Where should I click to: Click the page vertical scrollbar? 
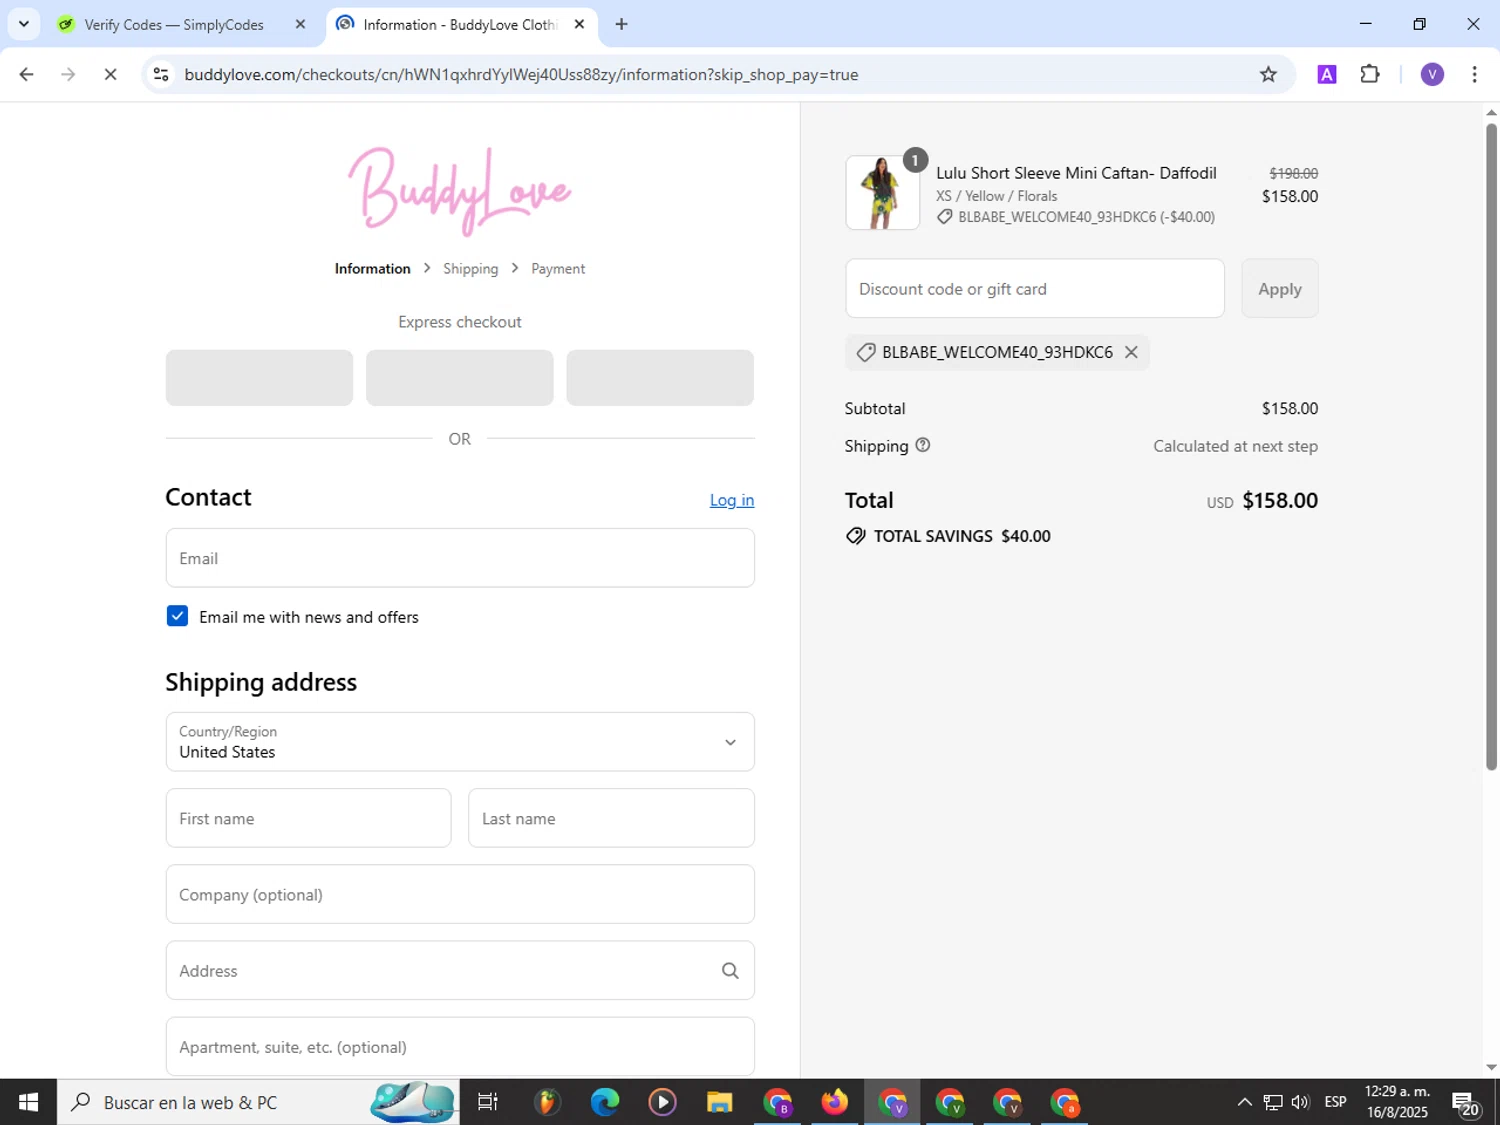click(x=1491, y=445)
